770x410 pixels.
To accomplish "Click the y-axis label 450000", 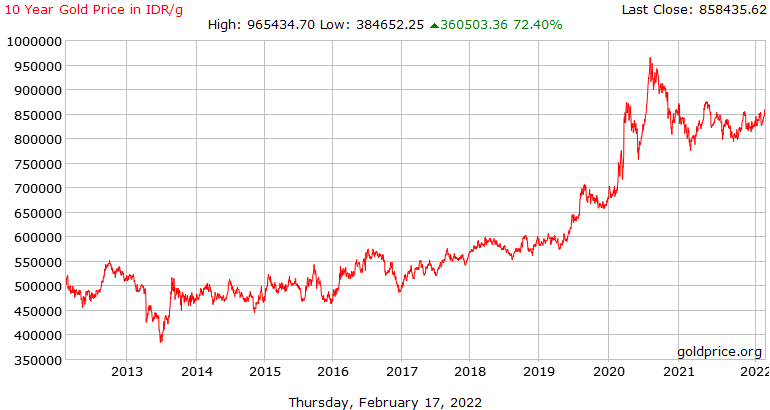I will pyautogui.click(x=38, y=311).
